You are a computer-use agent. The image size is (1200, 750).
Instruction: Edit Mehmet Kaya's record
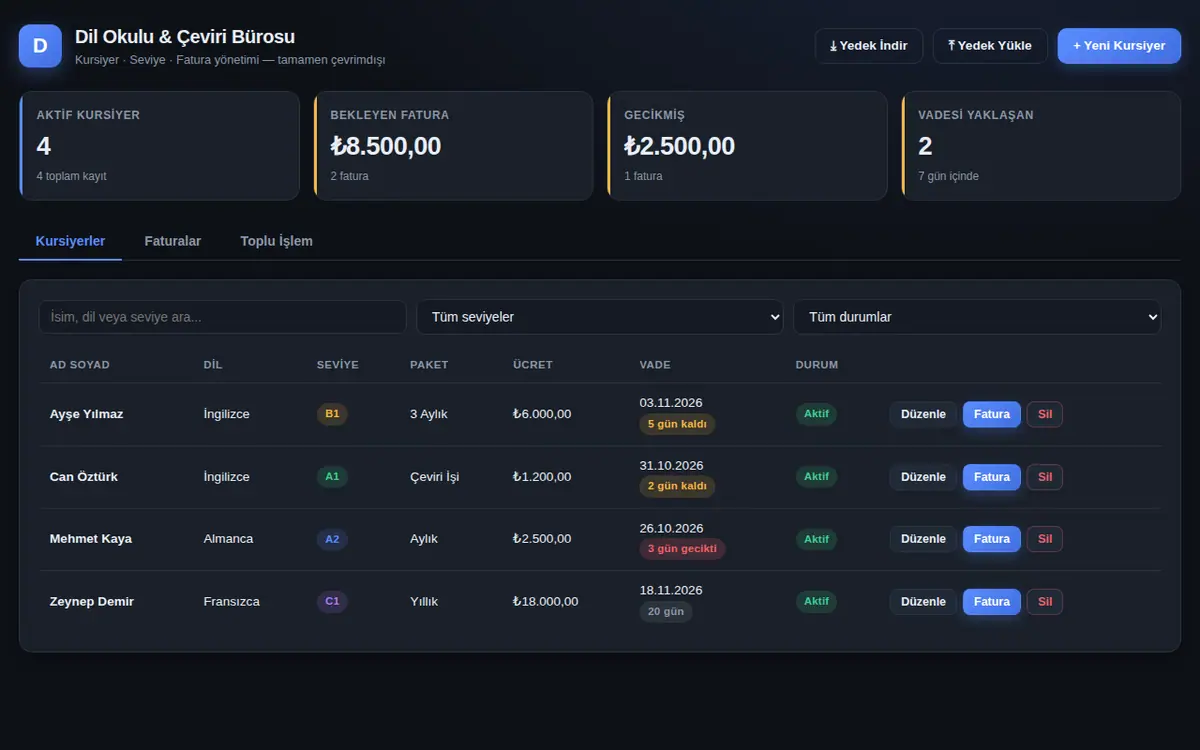click(923, 539)
